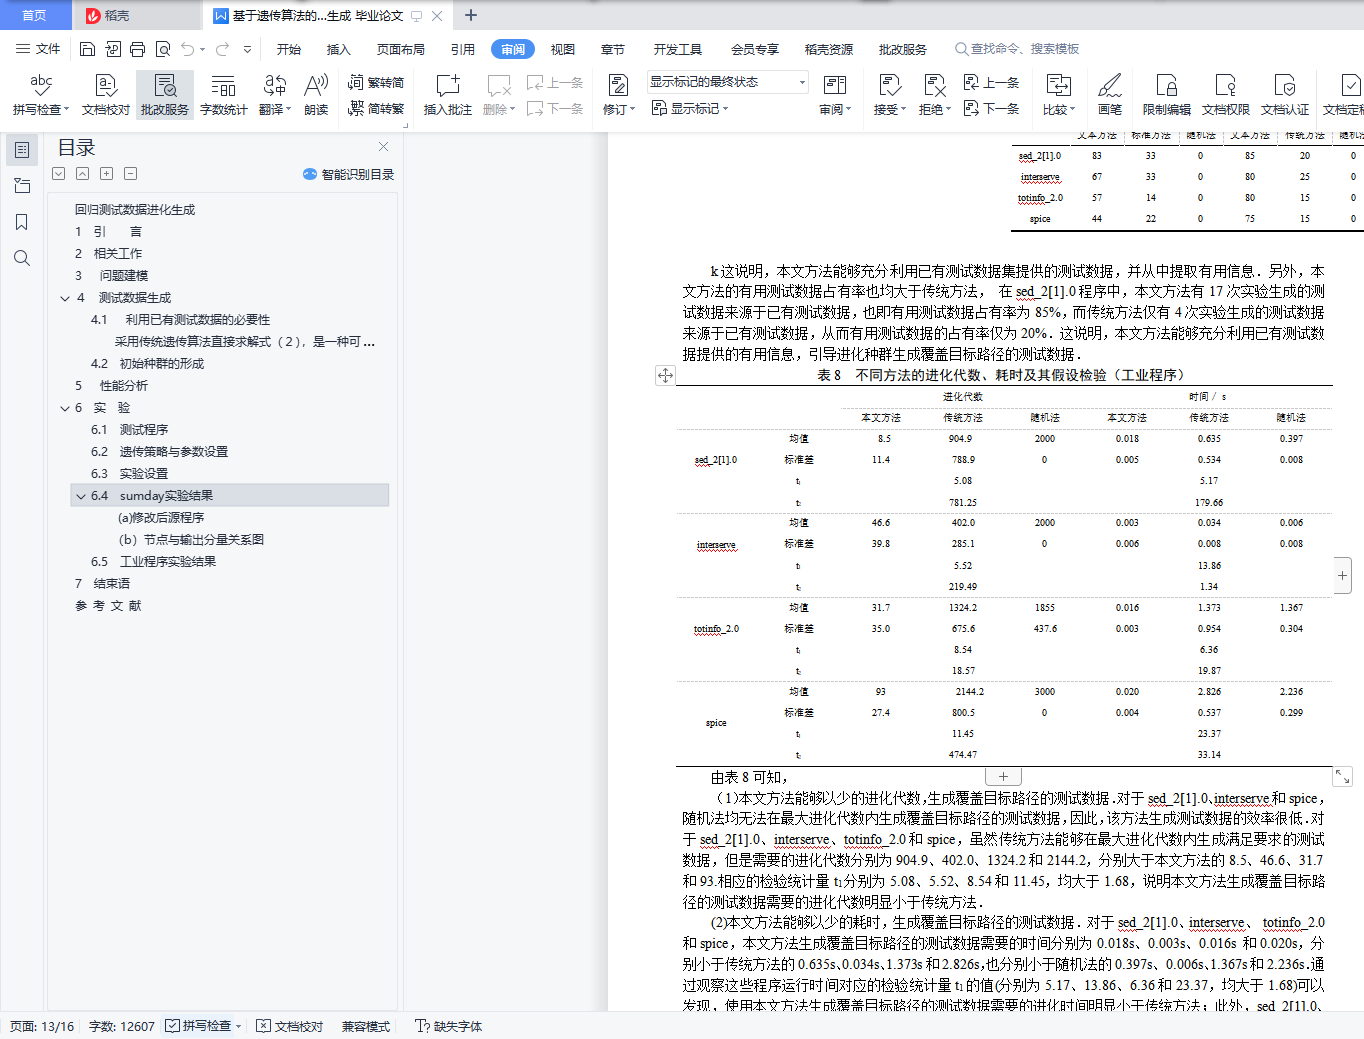Screen dimensions: 1364x1039
Task: Open 限制编辑 restrict editing
Action: [1167, 95]
